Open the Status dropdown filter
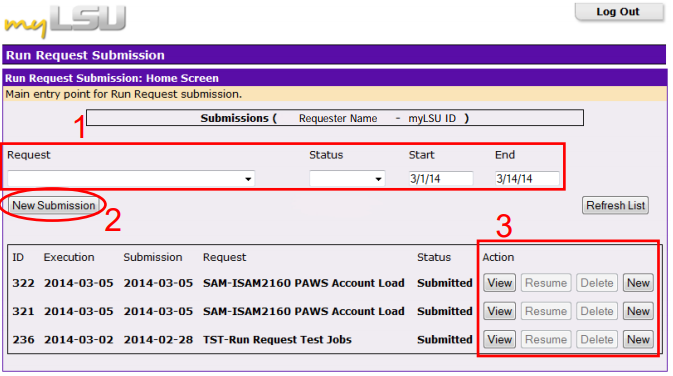The image size is (673, 376). pos(347,179)
